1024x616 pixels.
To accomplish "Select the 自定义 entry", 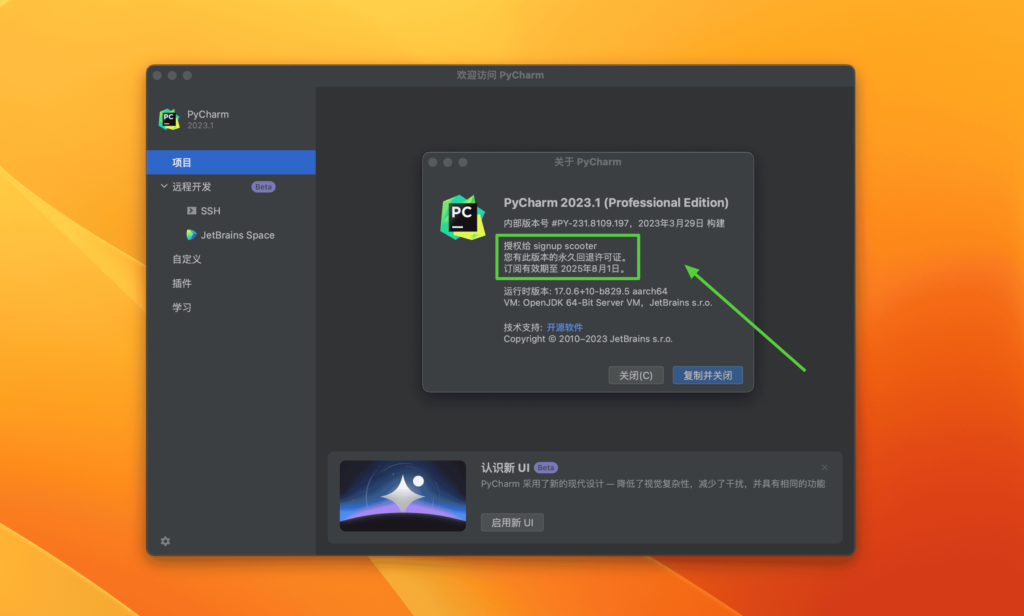I will 186,259.
